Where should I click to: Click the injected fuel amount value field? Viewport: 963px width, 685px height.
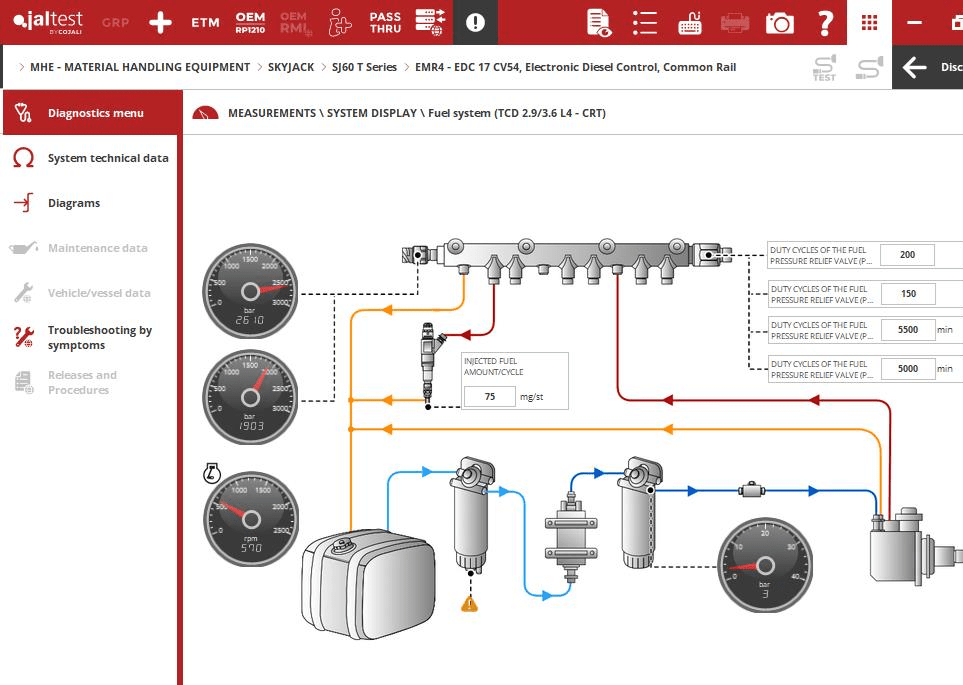[x=489, y=396]
